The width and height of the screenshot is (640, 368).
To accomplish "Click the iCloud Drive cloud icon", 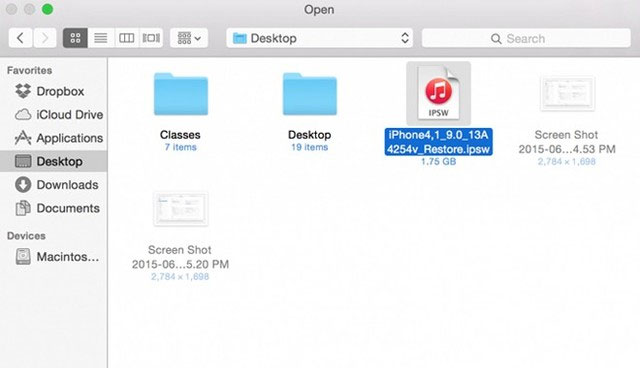I will click(23, 115).
